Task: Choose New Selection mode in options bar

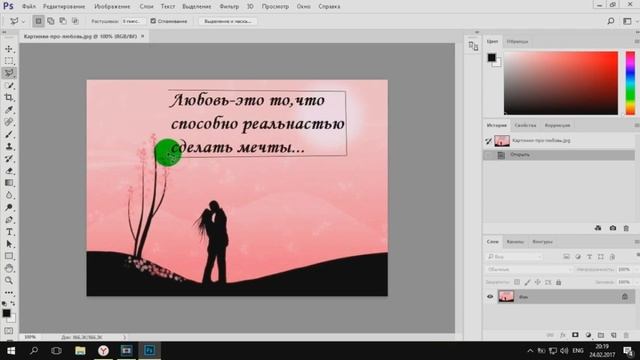Action: (38, 21)
